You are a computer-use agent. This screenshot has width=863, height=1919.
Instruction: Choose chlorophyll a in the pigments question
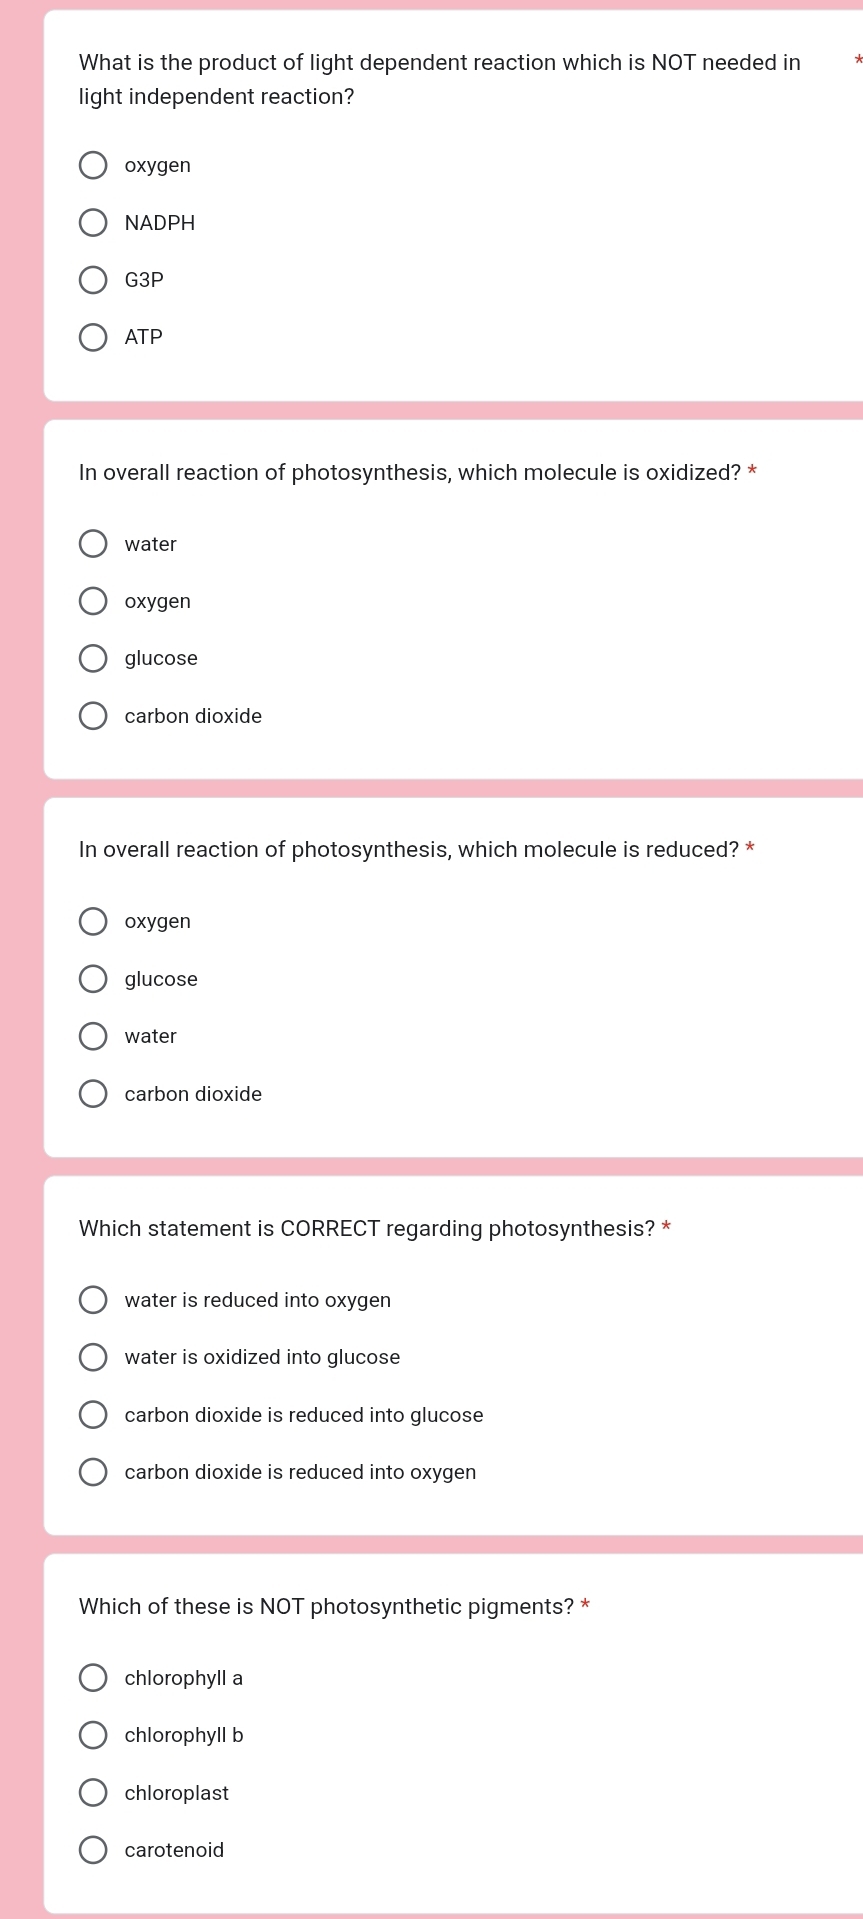93,1677
